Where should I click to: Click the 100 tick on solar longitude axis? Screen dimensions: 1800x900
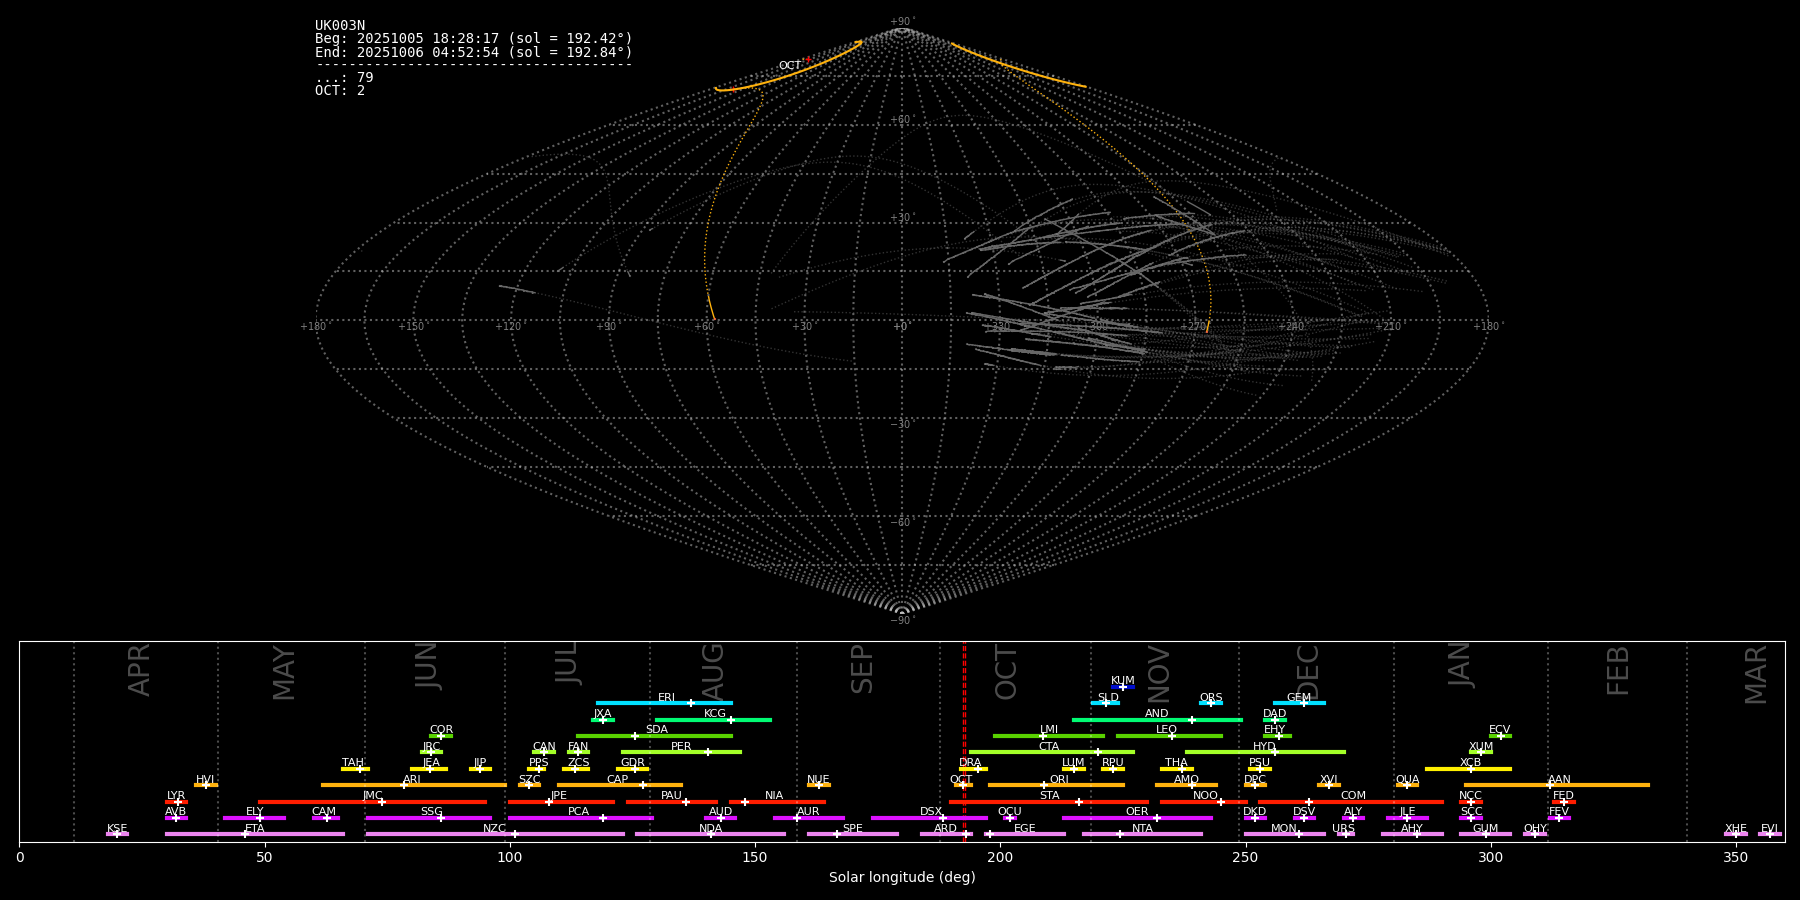[x=509, y=857]
